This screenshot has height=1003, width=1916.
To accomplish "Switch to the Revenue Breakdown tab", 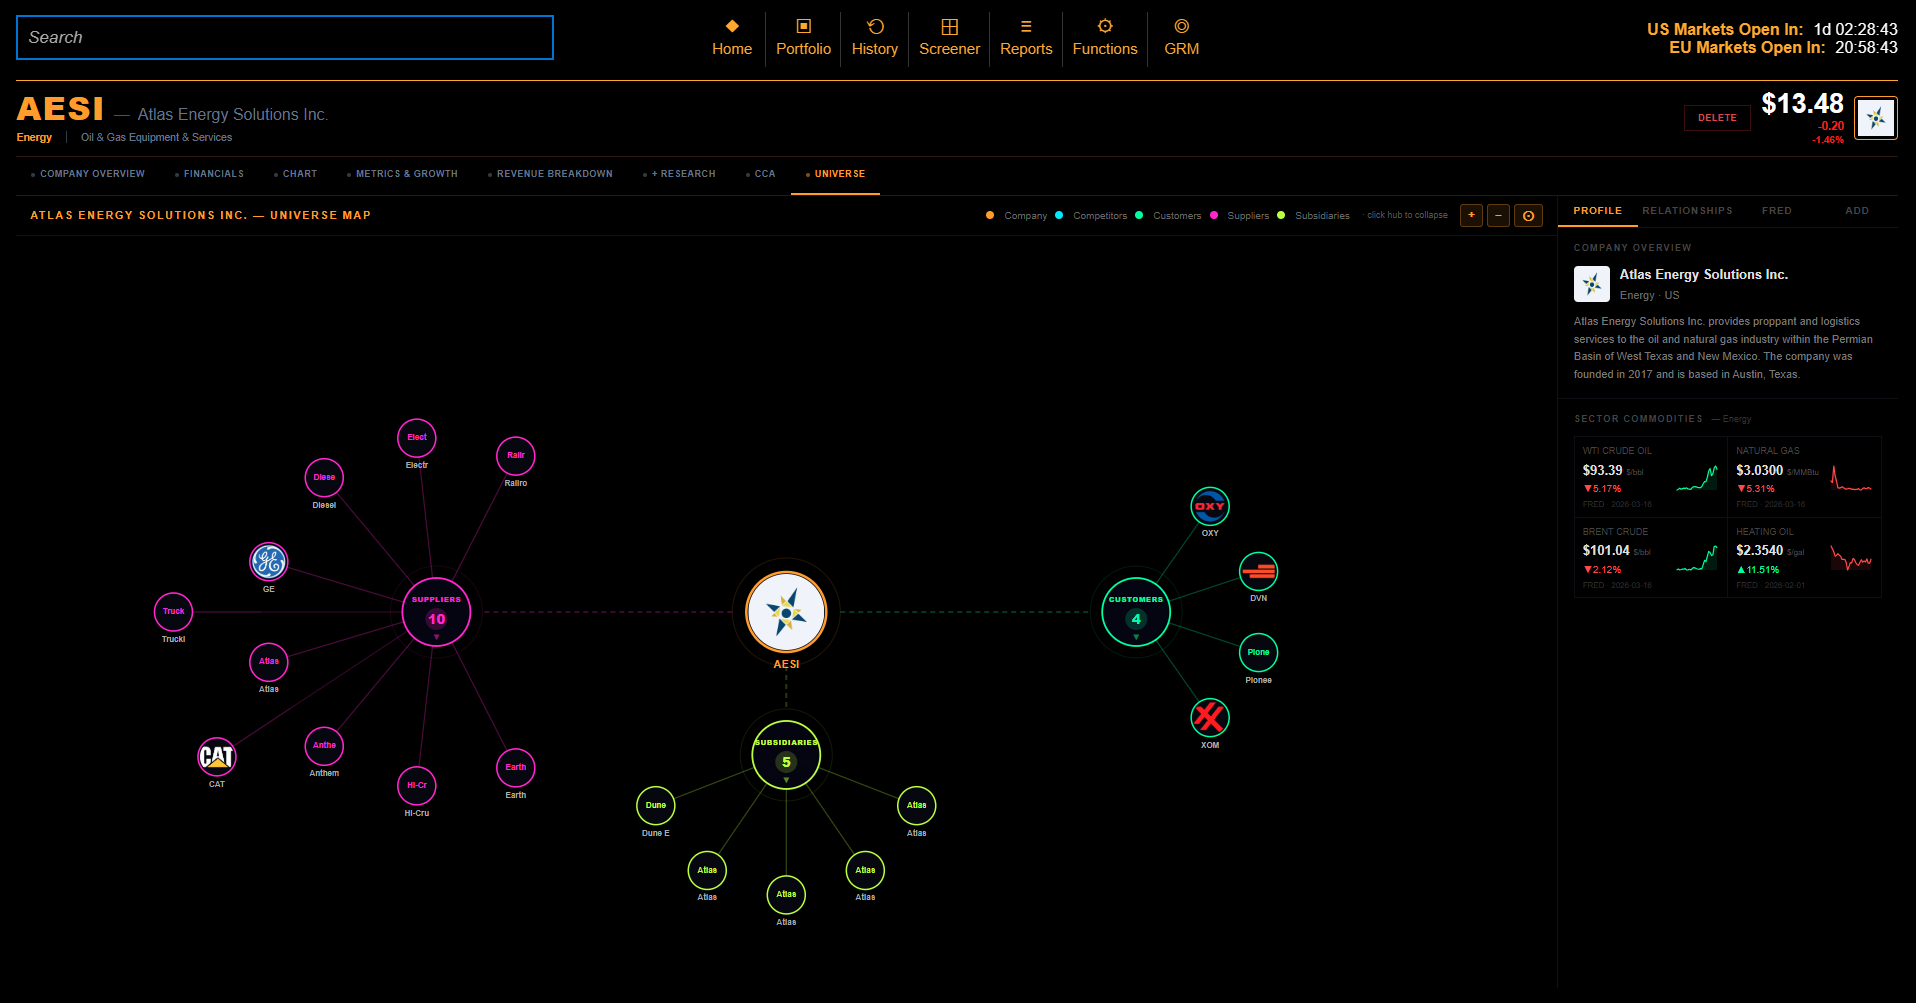I will pos(551,174).
